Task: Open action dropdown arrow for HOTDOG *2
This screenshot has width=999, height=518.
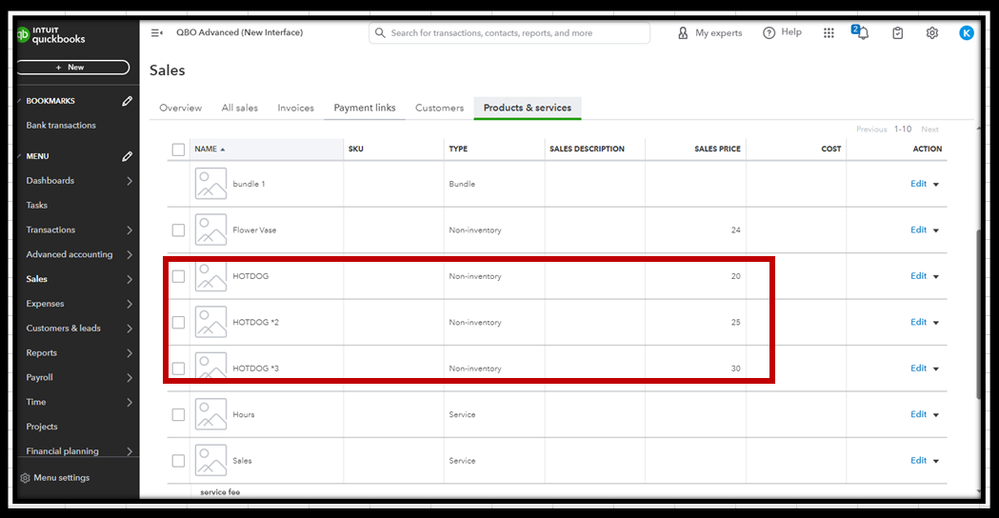Action: coord(936,323)
